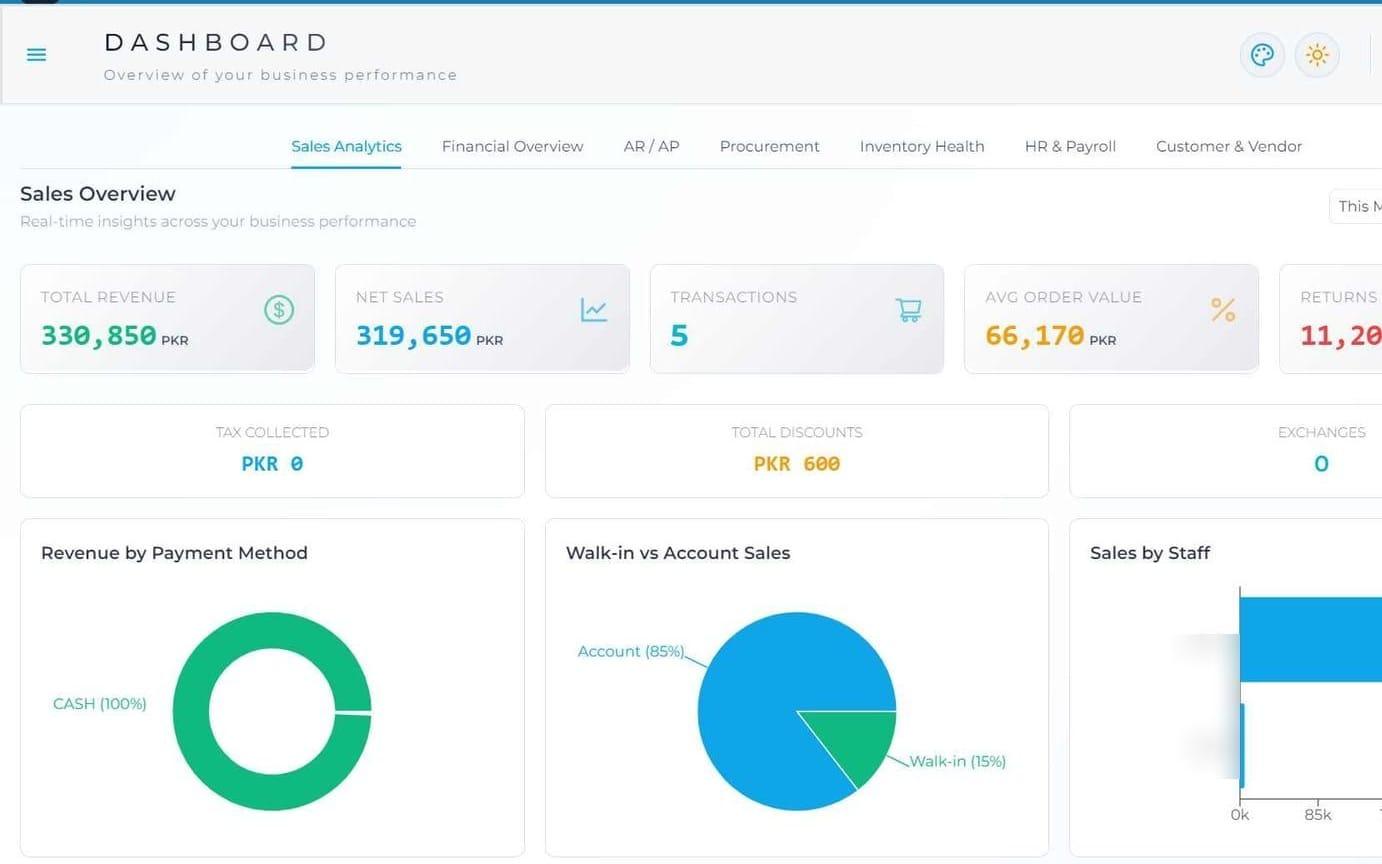Click the percent icon in Avg Order Value
The height and width of the screenshot is (864, 1382).
(1223, 310)
